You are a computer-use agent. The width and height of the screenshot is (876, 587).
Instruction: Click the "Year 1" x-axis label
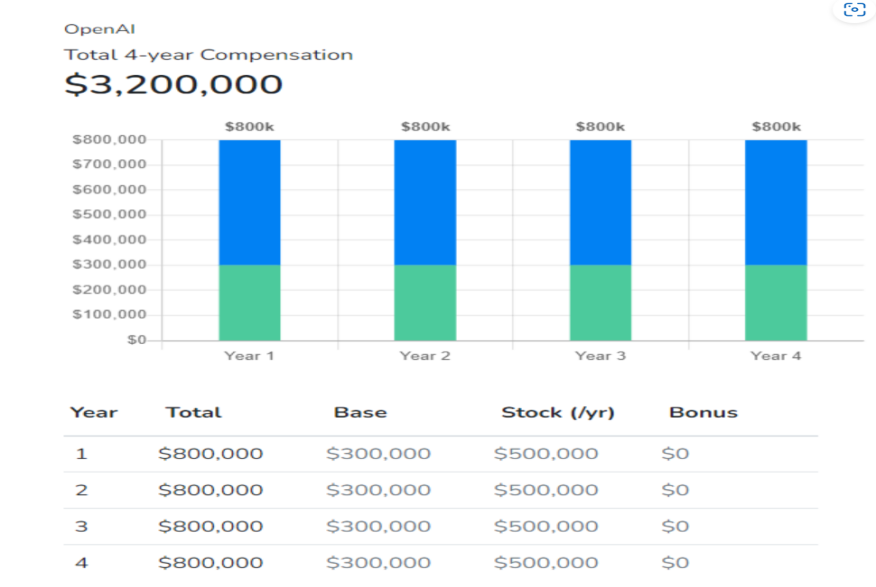(250, 356)
